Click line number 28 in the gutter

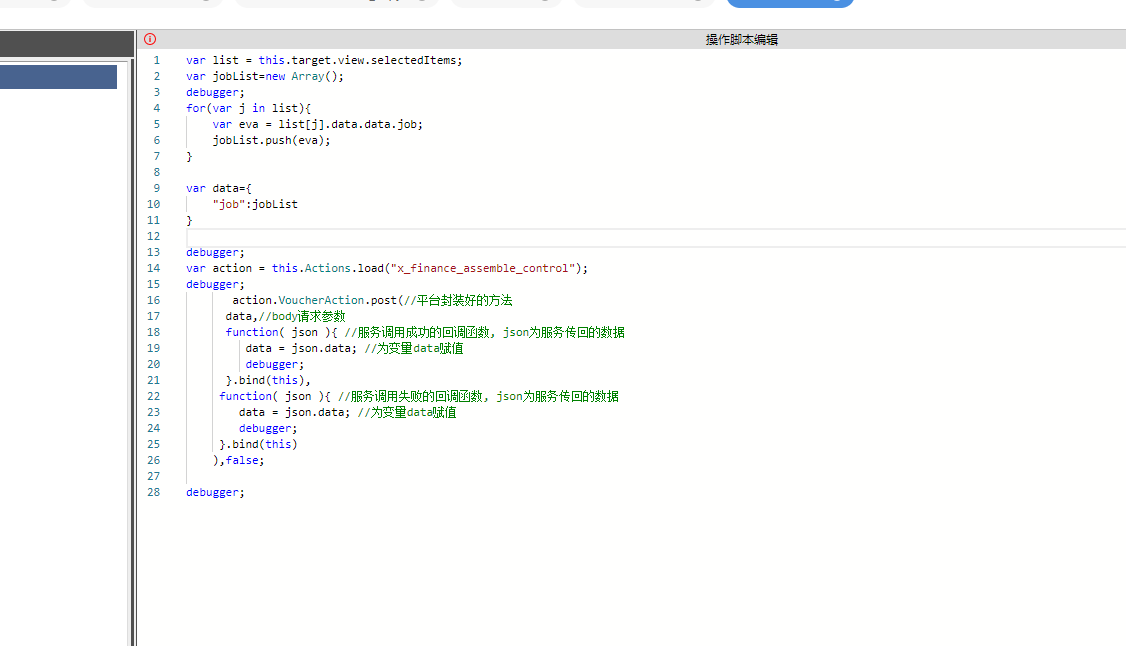tap(154, 492)
